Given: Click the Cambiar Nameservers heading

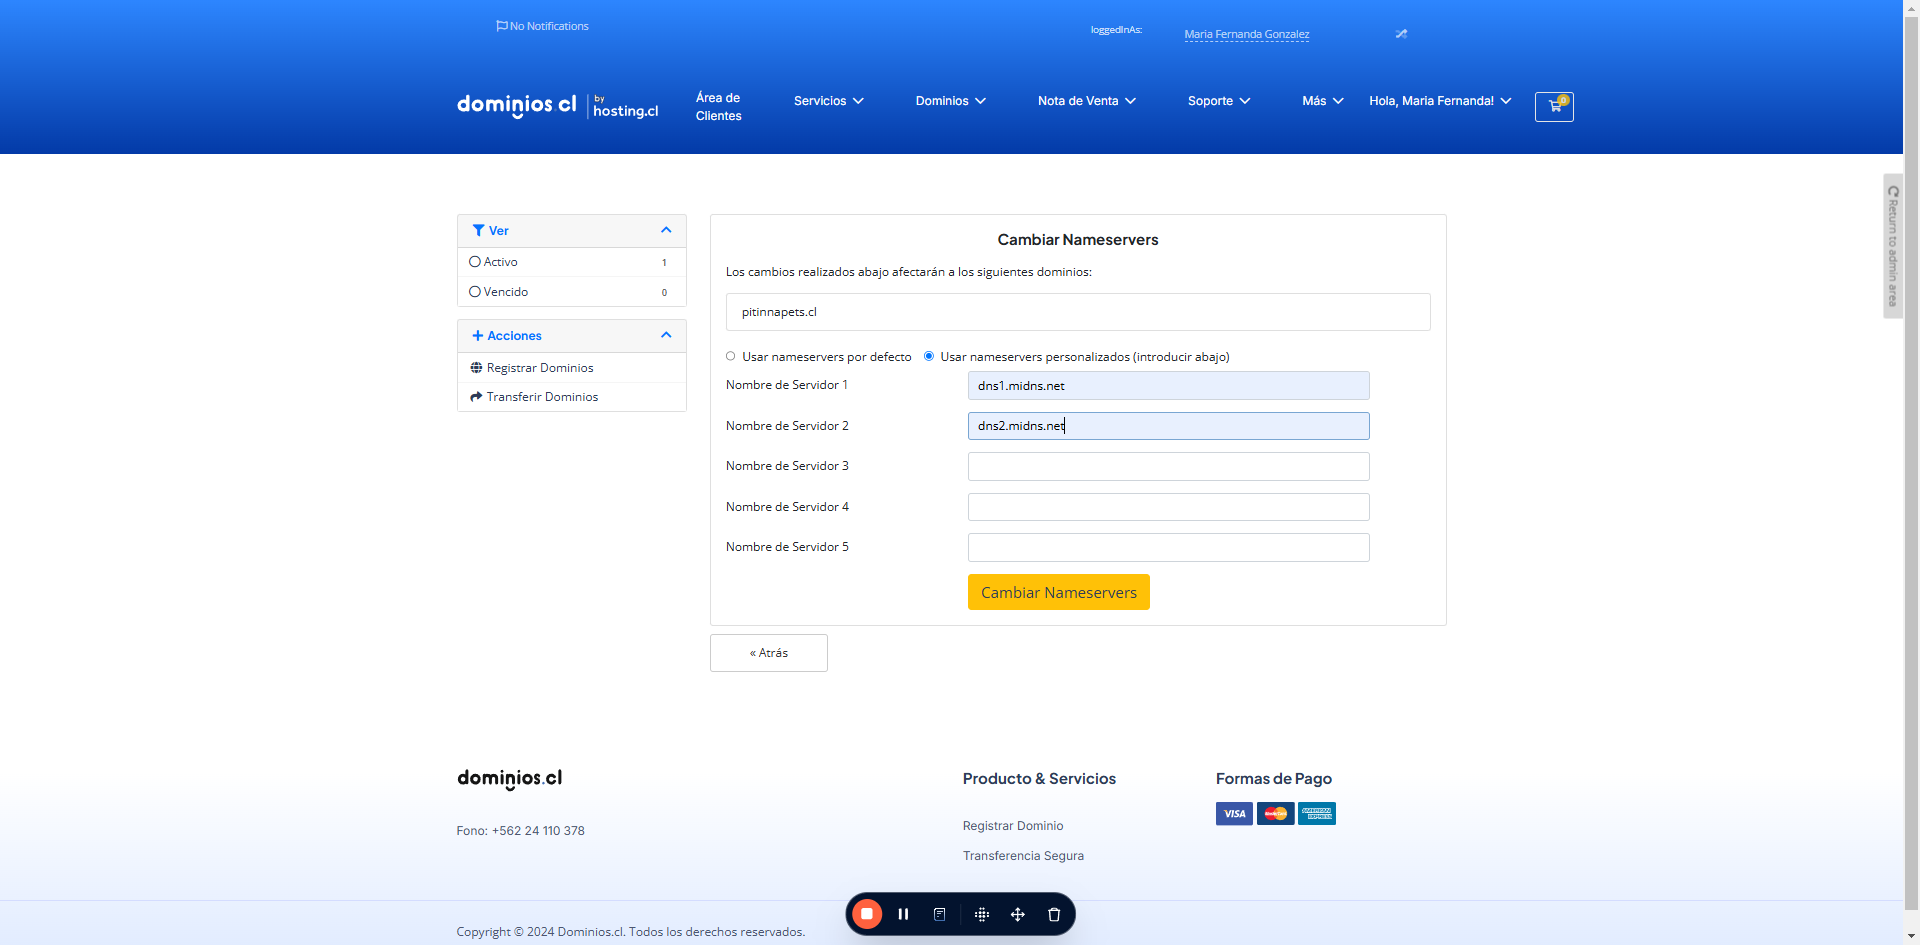Looking at the screenshot, I should 1078,240.
